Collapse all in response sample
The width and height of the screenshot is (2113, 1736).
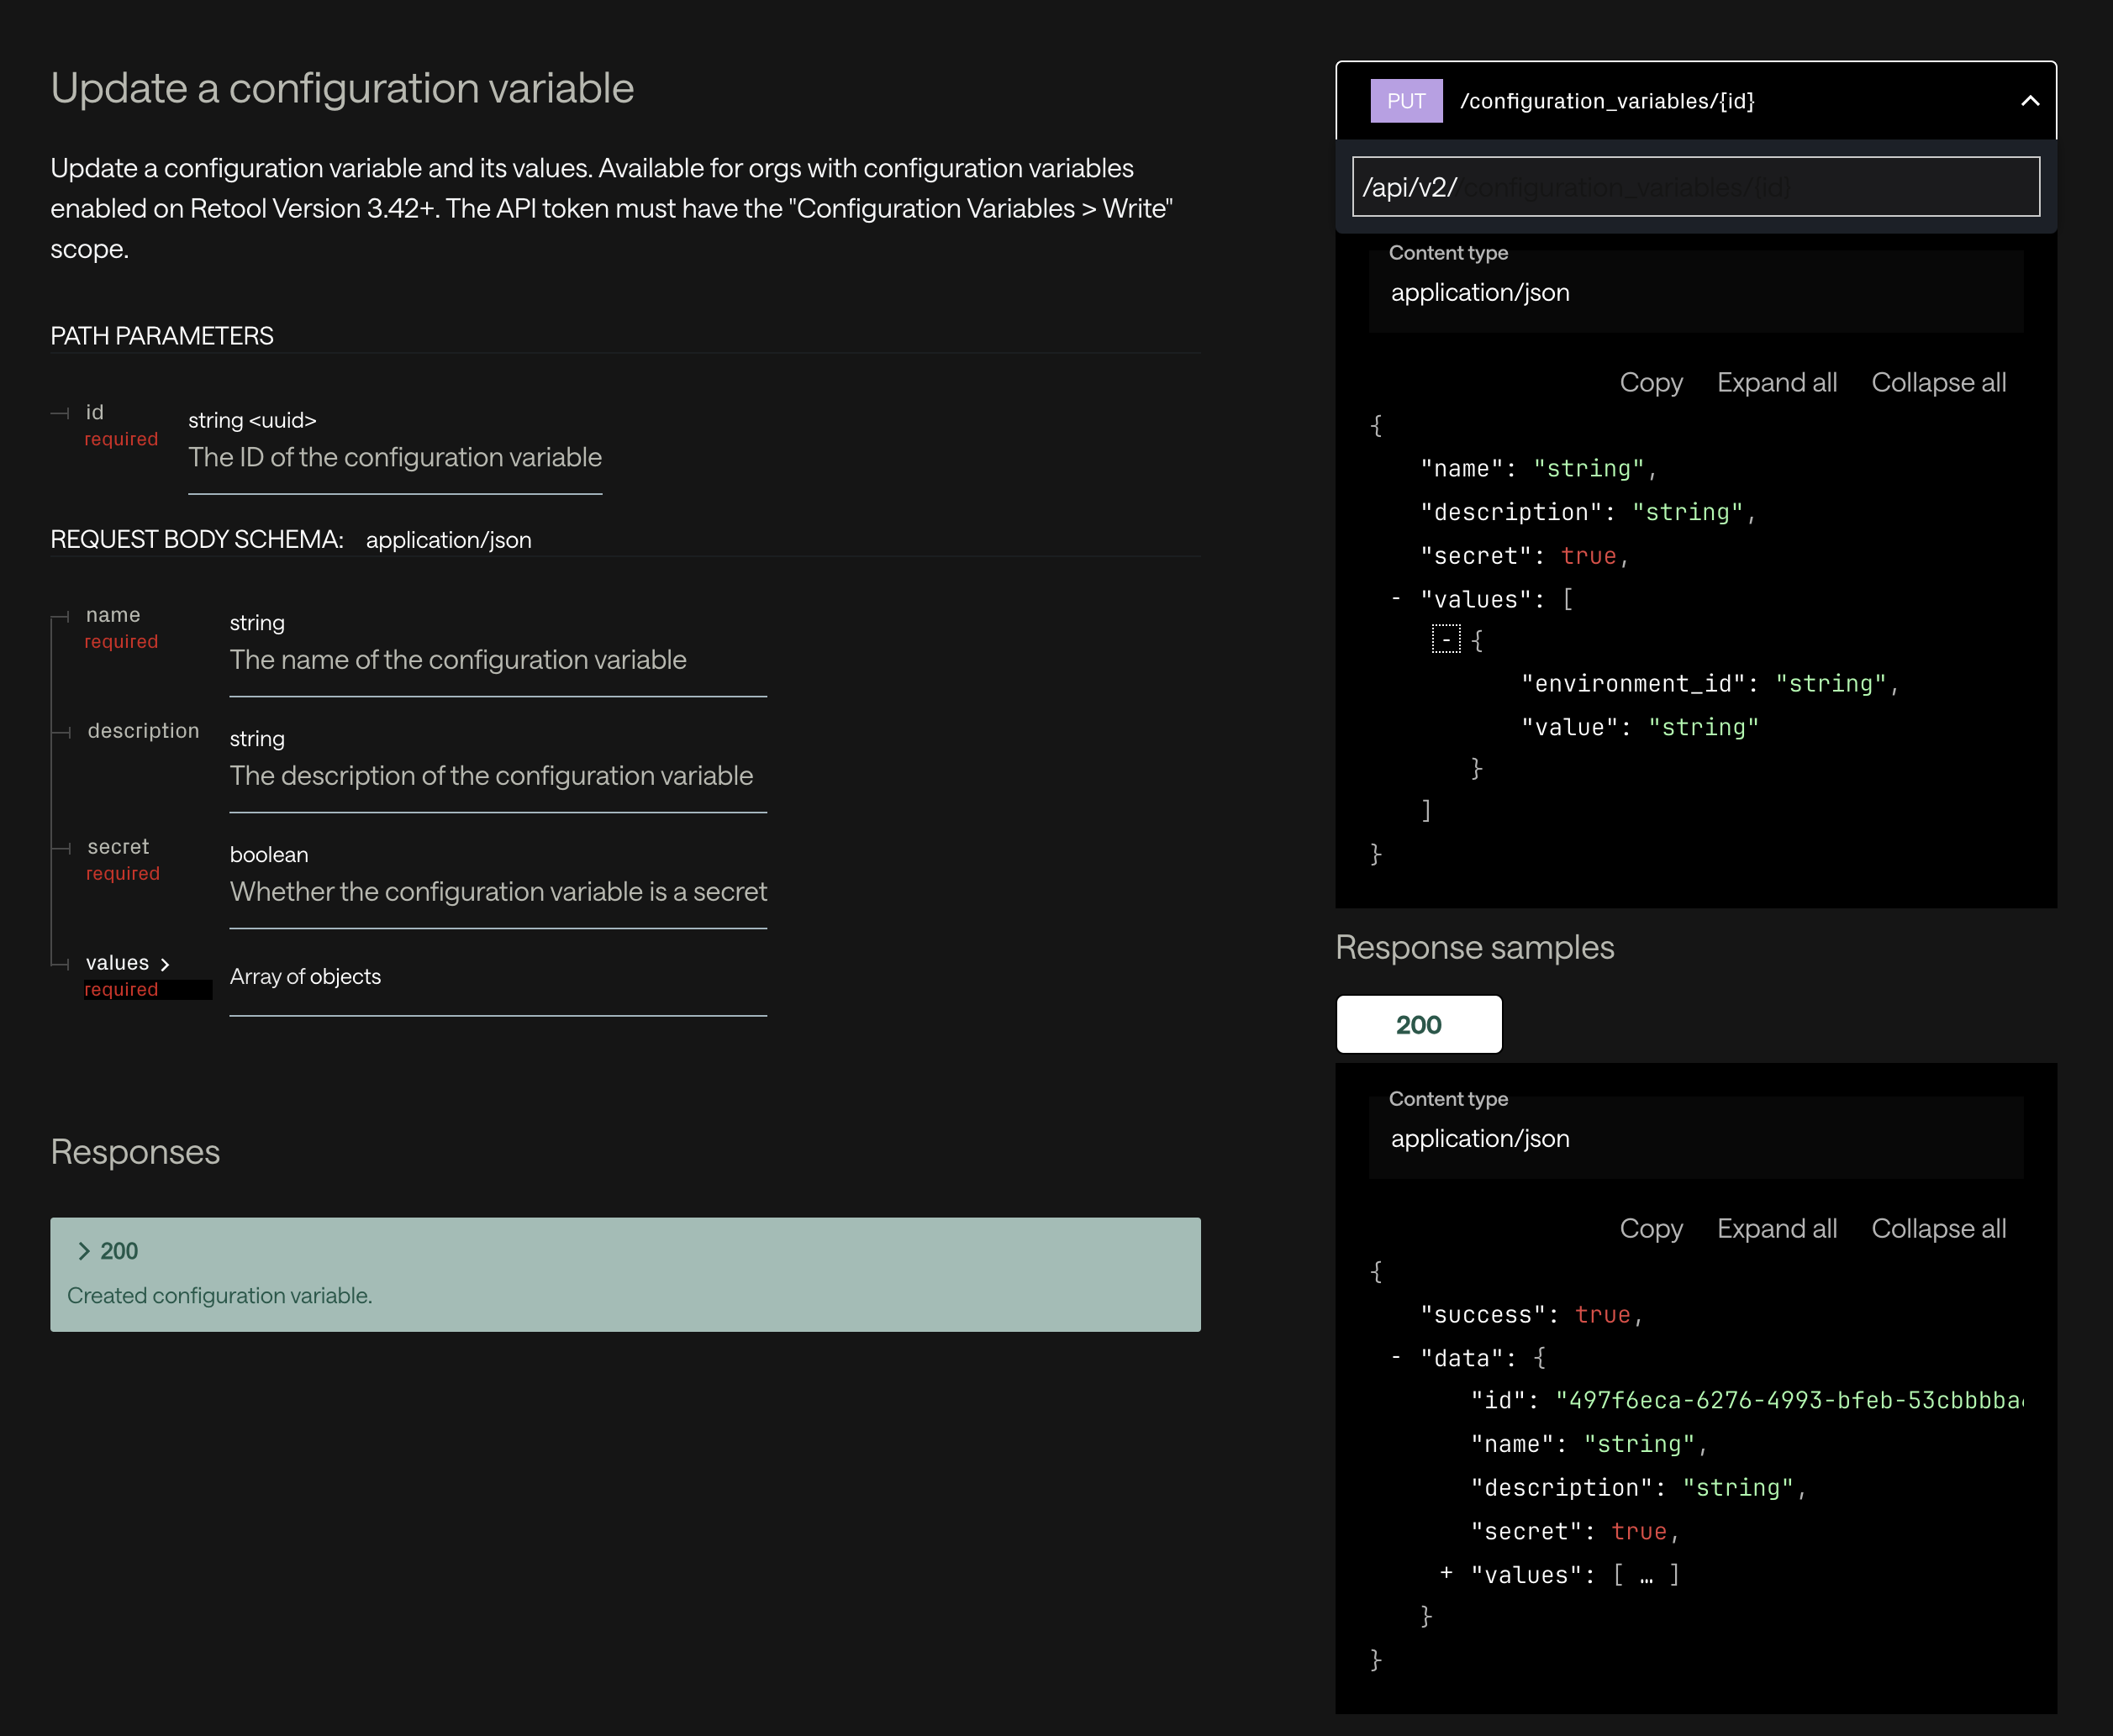[1938, 1229]
